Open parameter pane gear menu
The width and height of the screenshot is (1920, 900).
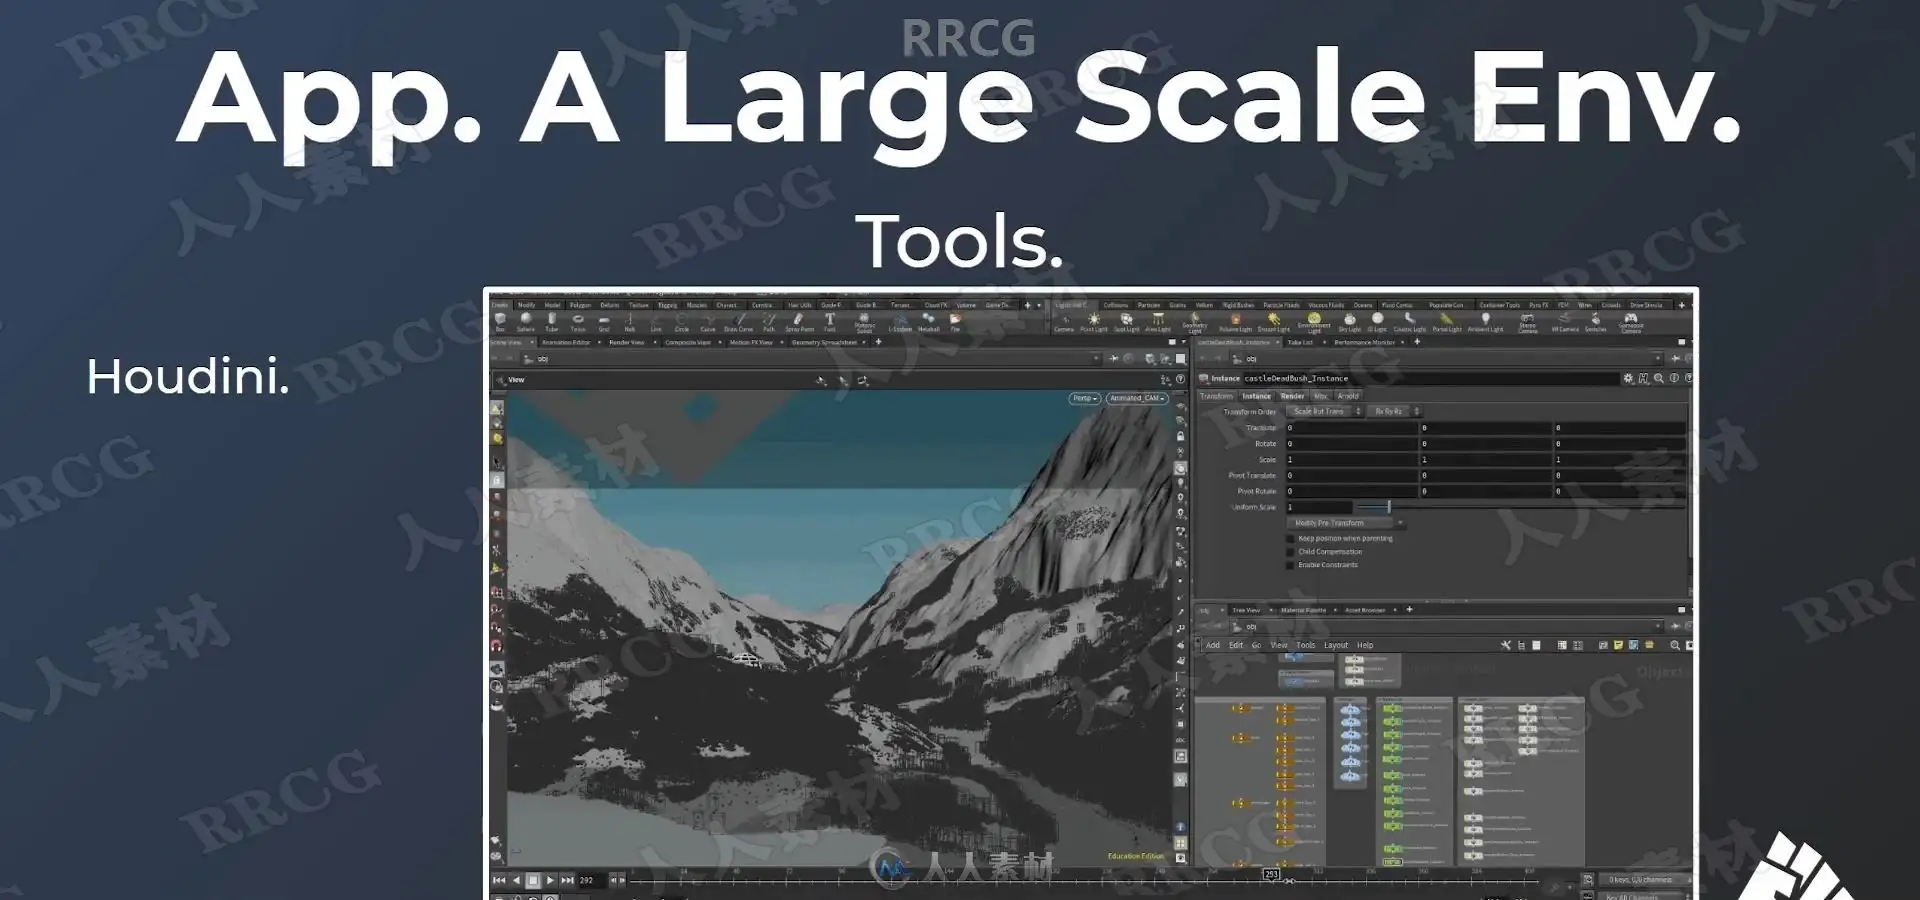1628,378
